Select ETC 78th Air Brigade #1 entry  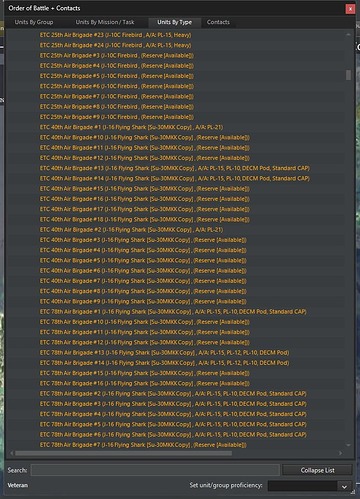(x=173, y=312)
